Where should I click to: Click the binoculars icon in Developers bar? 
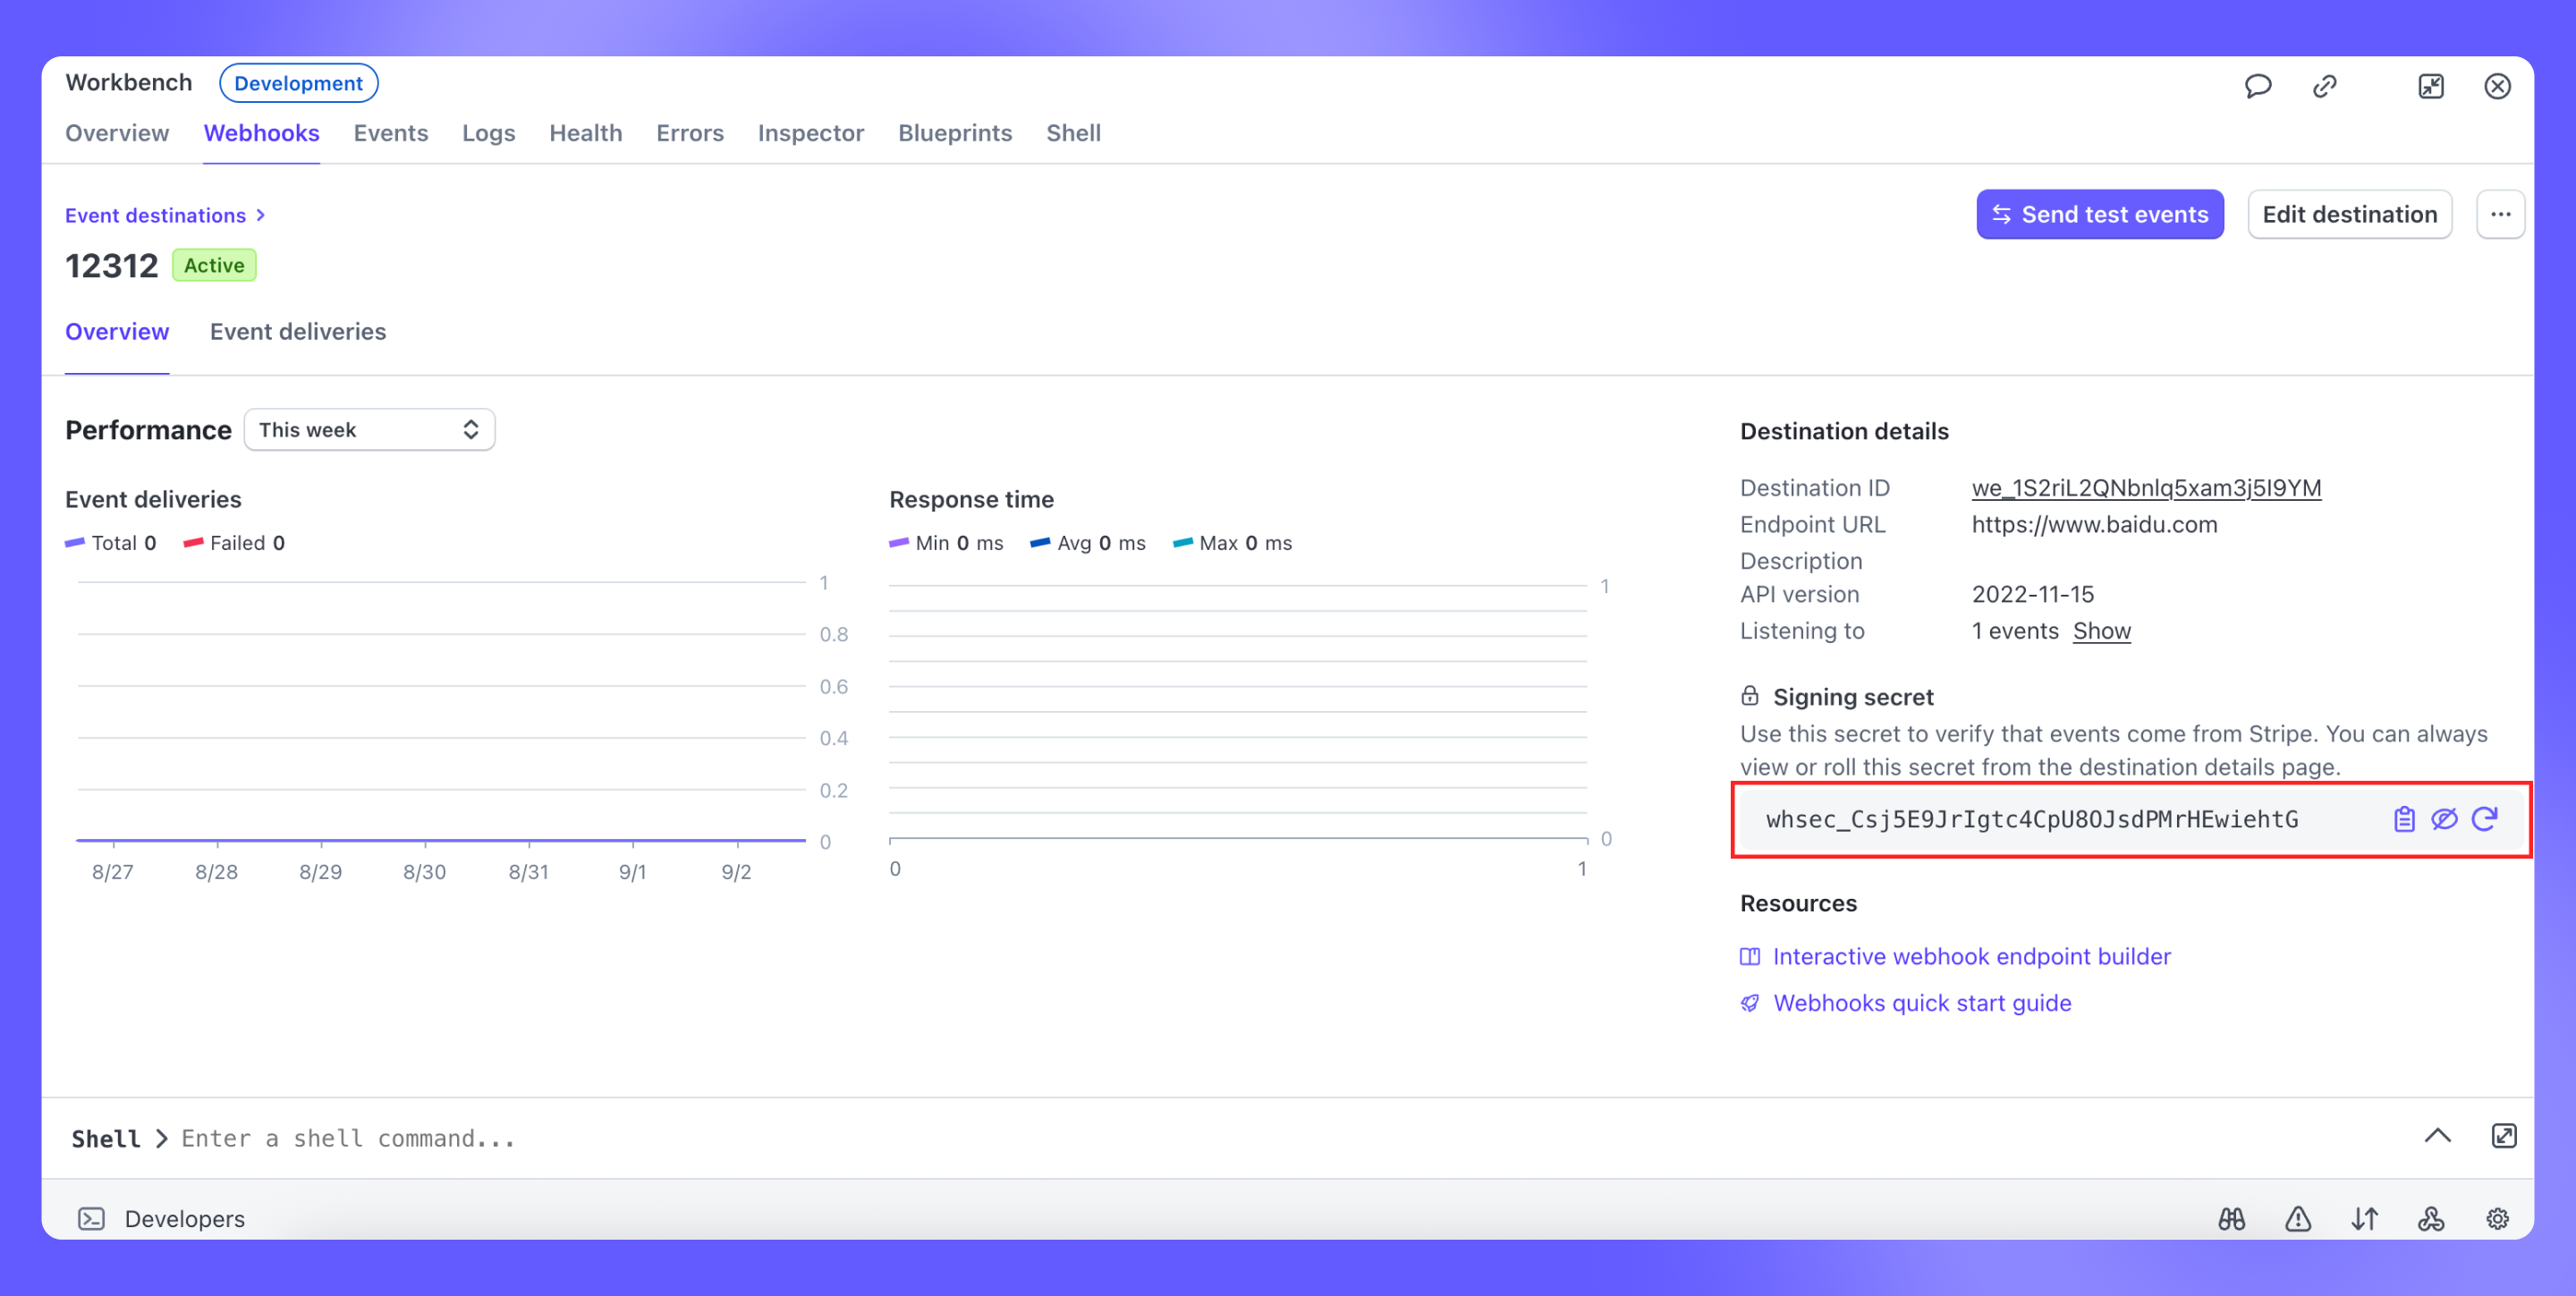(2232, 1218)
